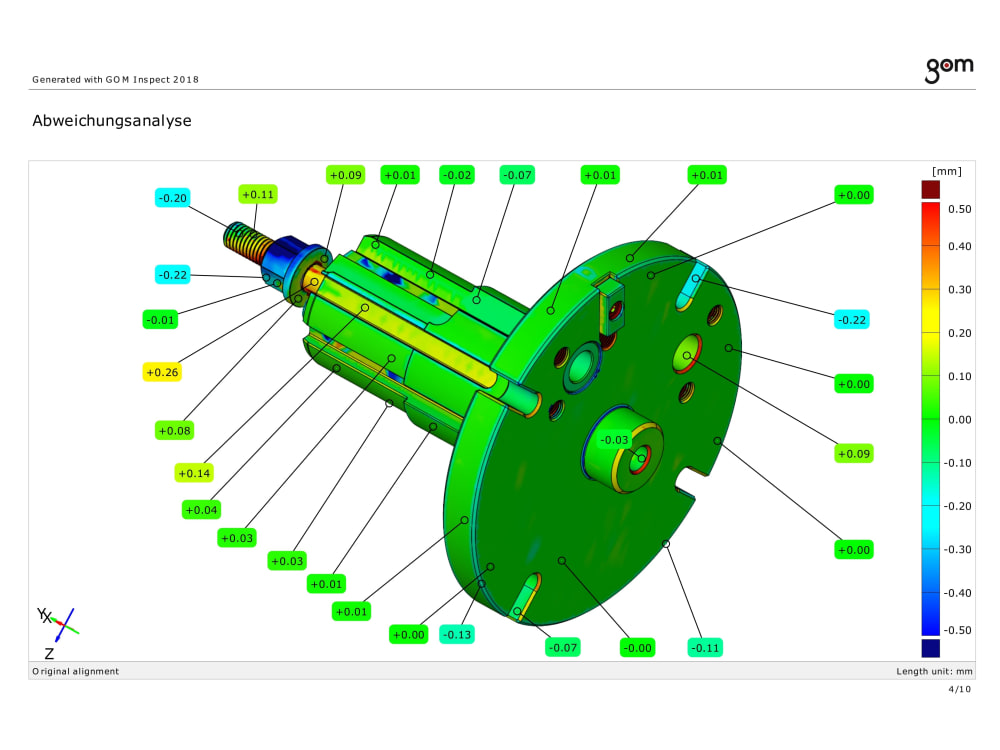Screen dimensions: 1000x750
Task: Click the gom logo in the header
Action: click(x=948, y=70)
